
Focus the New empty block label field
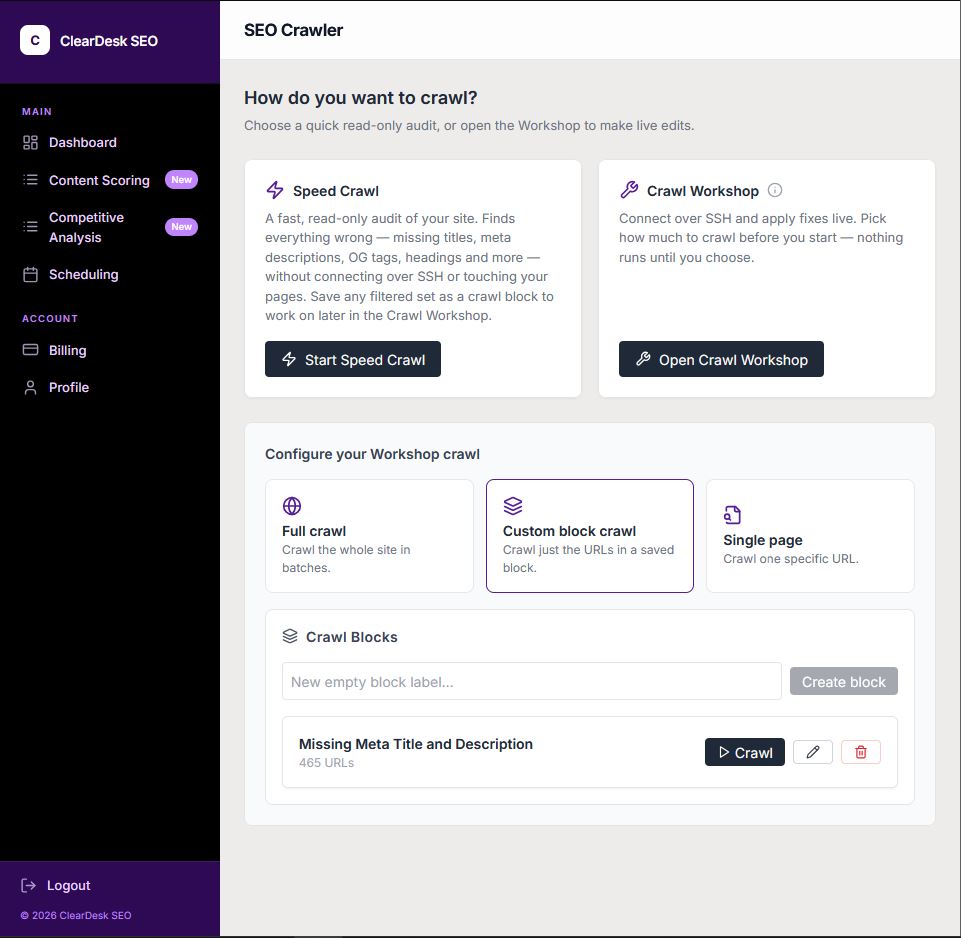pyautogui.click(x=531, y=681)
